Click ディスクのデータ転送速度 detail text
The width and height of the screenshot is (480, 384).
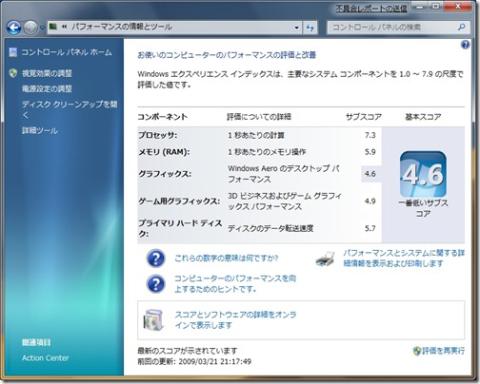271,228
